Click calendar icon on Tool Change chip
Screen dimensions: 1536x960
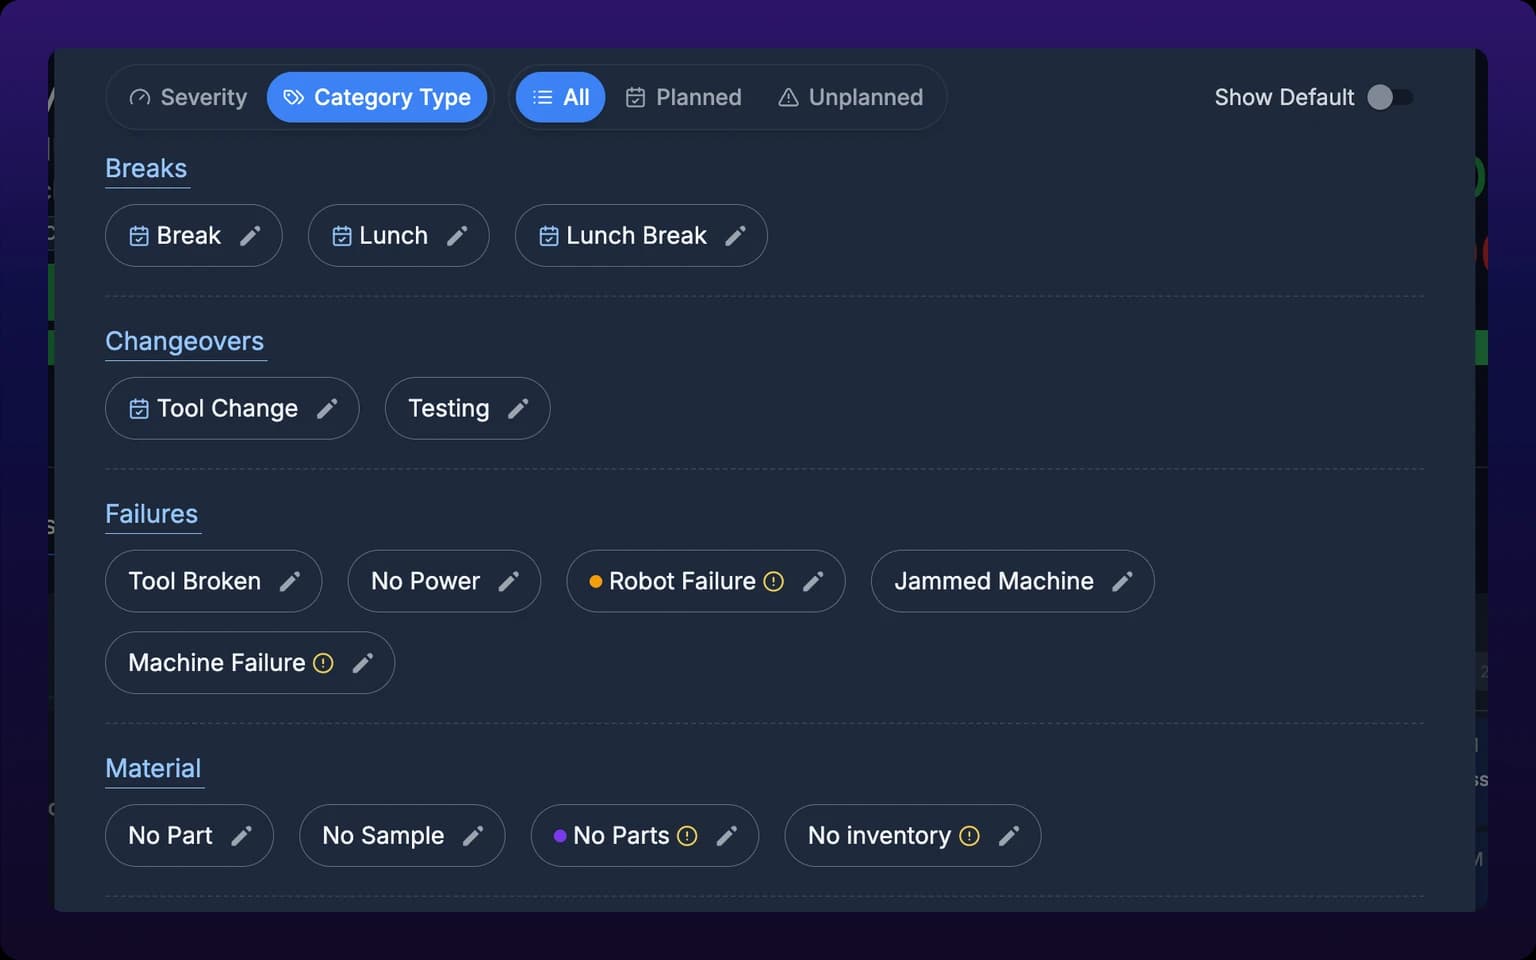pyautogui.click(x=139, y=409)
